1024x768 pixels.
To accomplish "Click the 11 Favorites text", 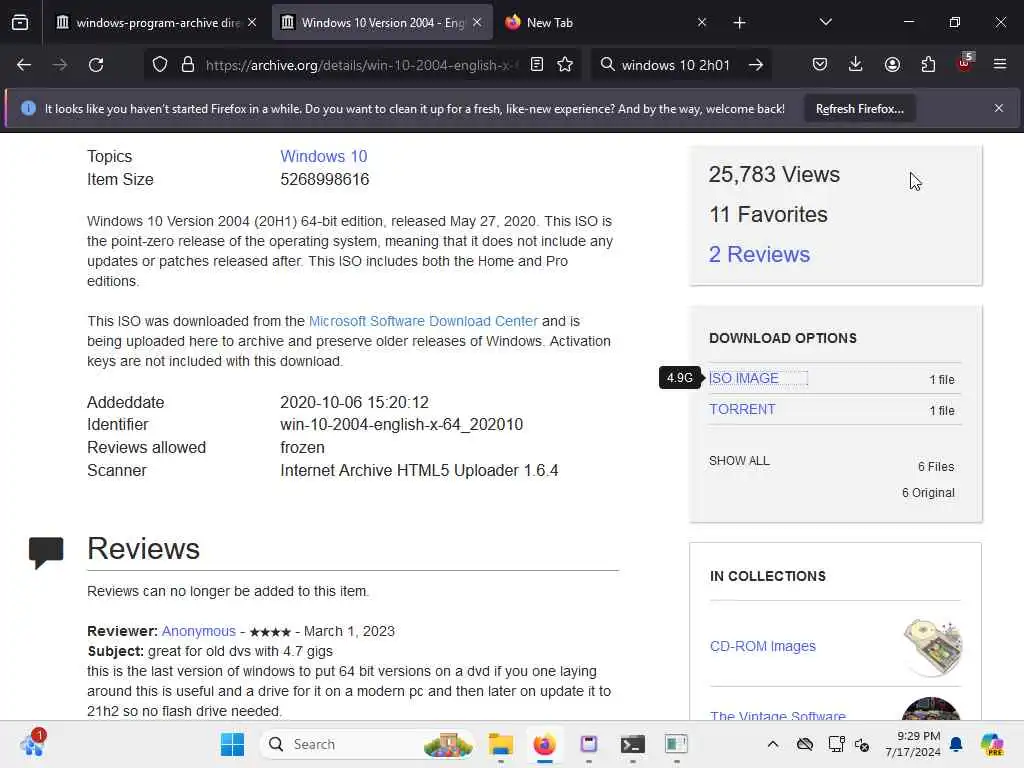I will point(768,214).
